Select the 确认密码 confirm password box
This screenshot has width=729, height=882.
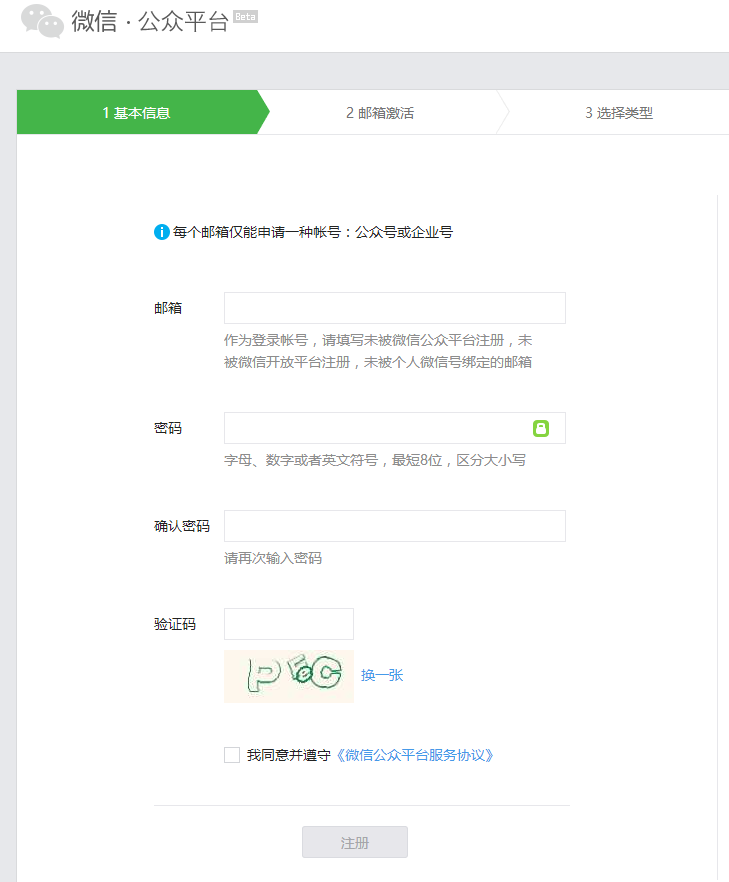(x=394, y=526)
